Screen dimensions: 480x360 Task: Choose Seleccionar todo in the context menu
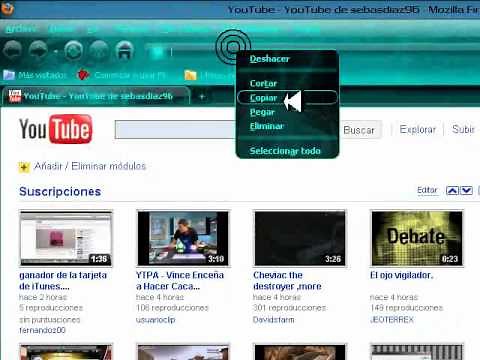click(285, 151)
